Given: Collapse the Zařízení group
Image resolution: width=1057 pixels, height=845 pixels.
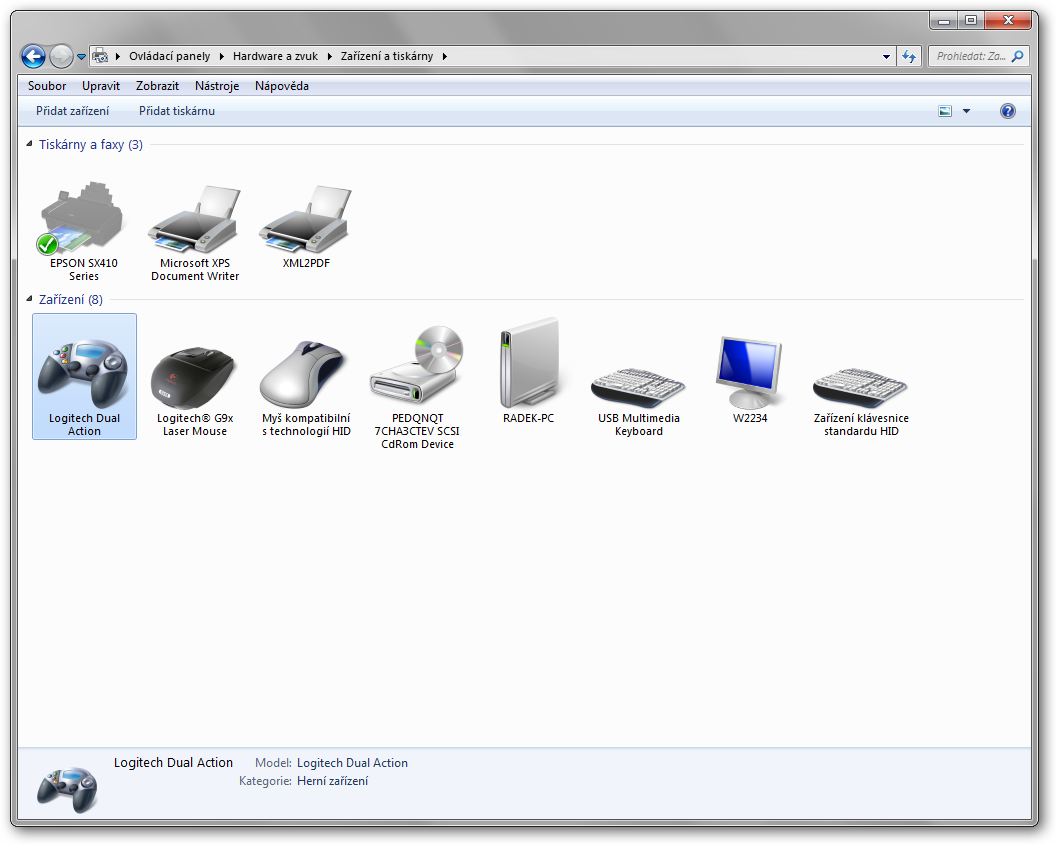Looking at the screenshot, I should pos(29,300).
